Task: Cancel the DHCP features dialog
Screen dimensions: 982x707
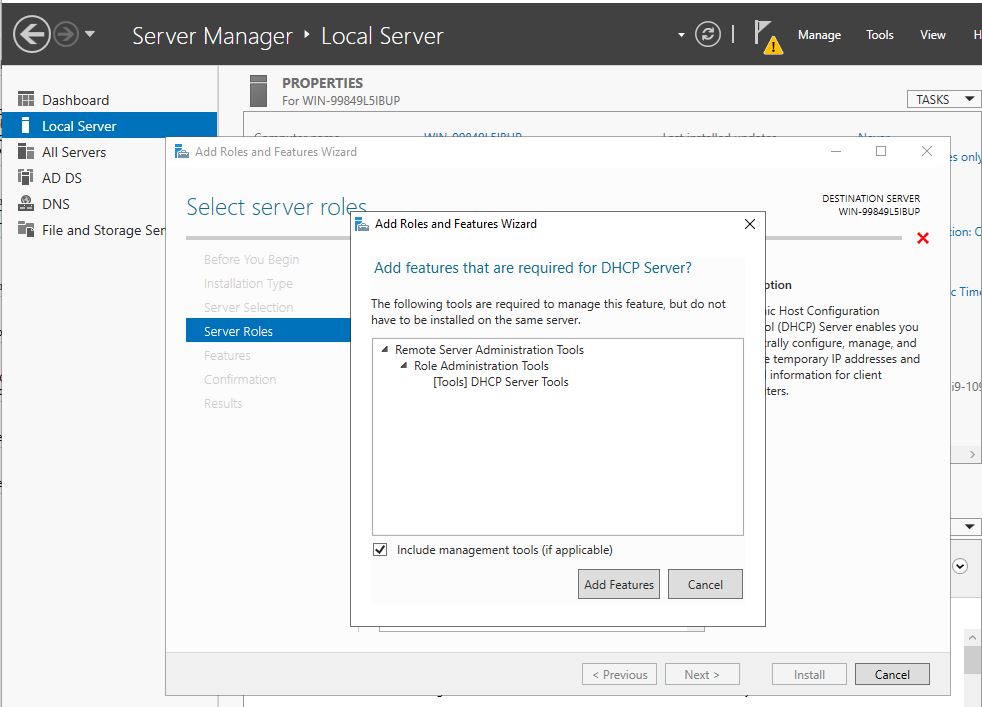Action: 705,584
